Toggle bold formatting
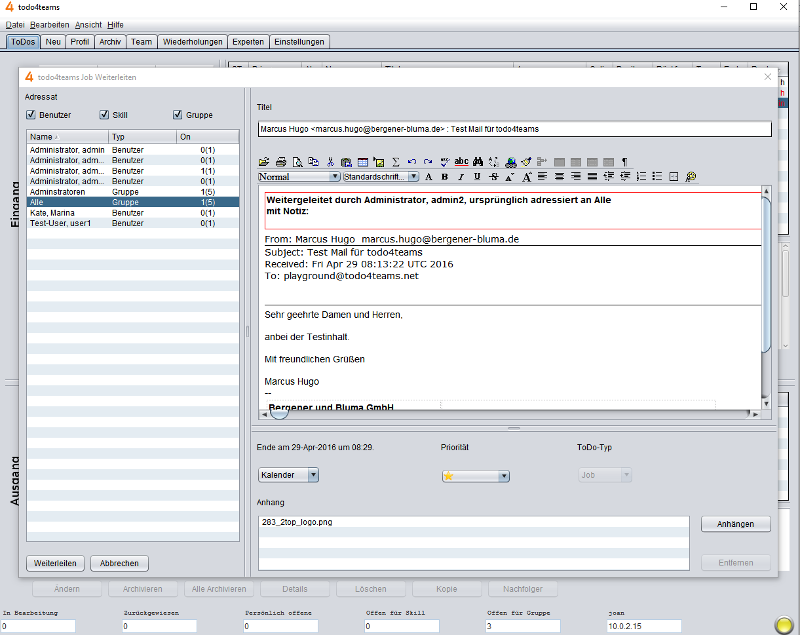800x635 pixels. click(444, 176)
